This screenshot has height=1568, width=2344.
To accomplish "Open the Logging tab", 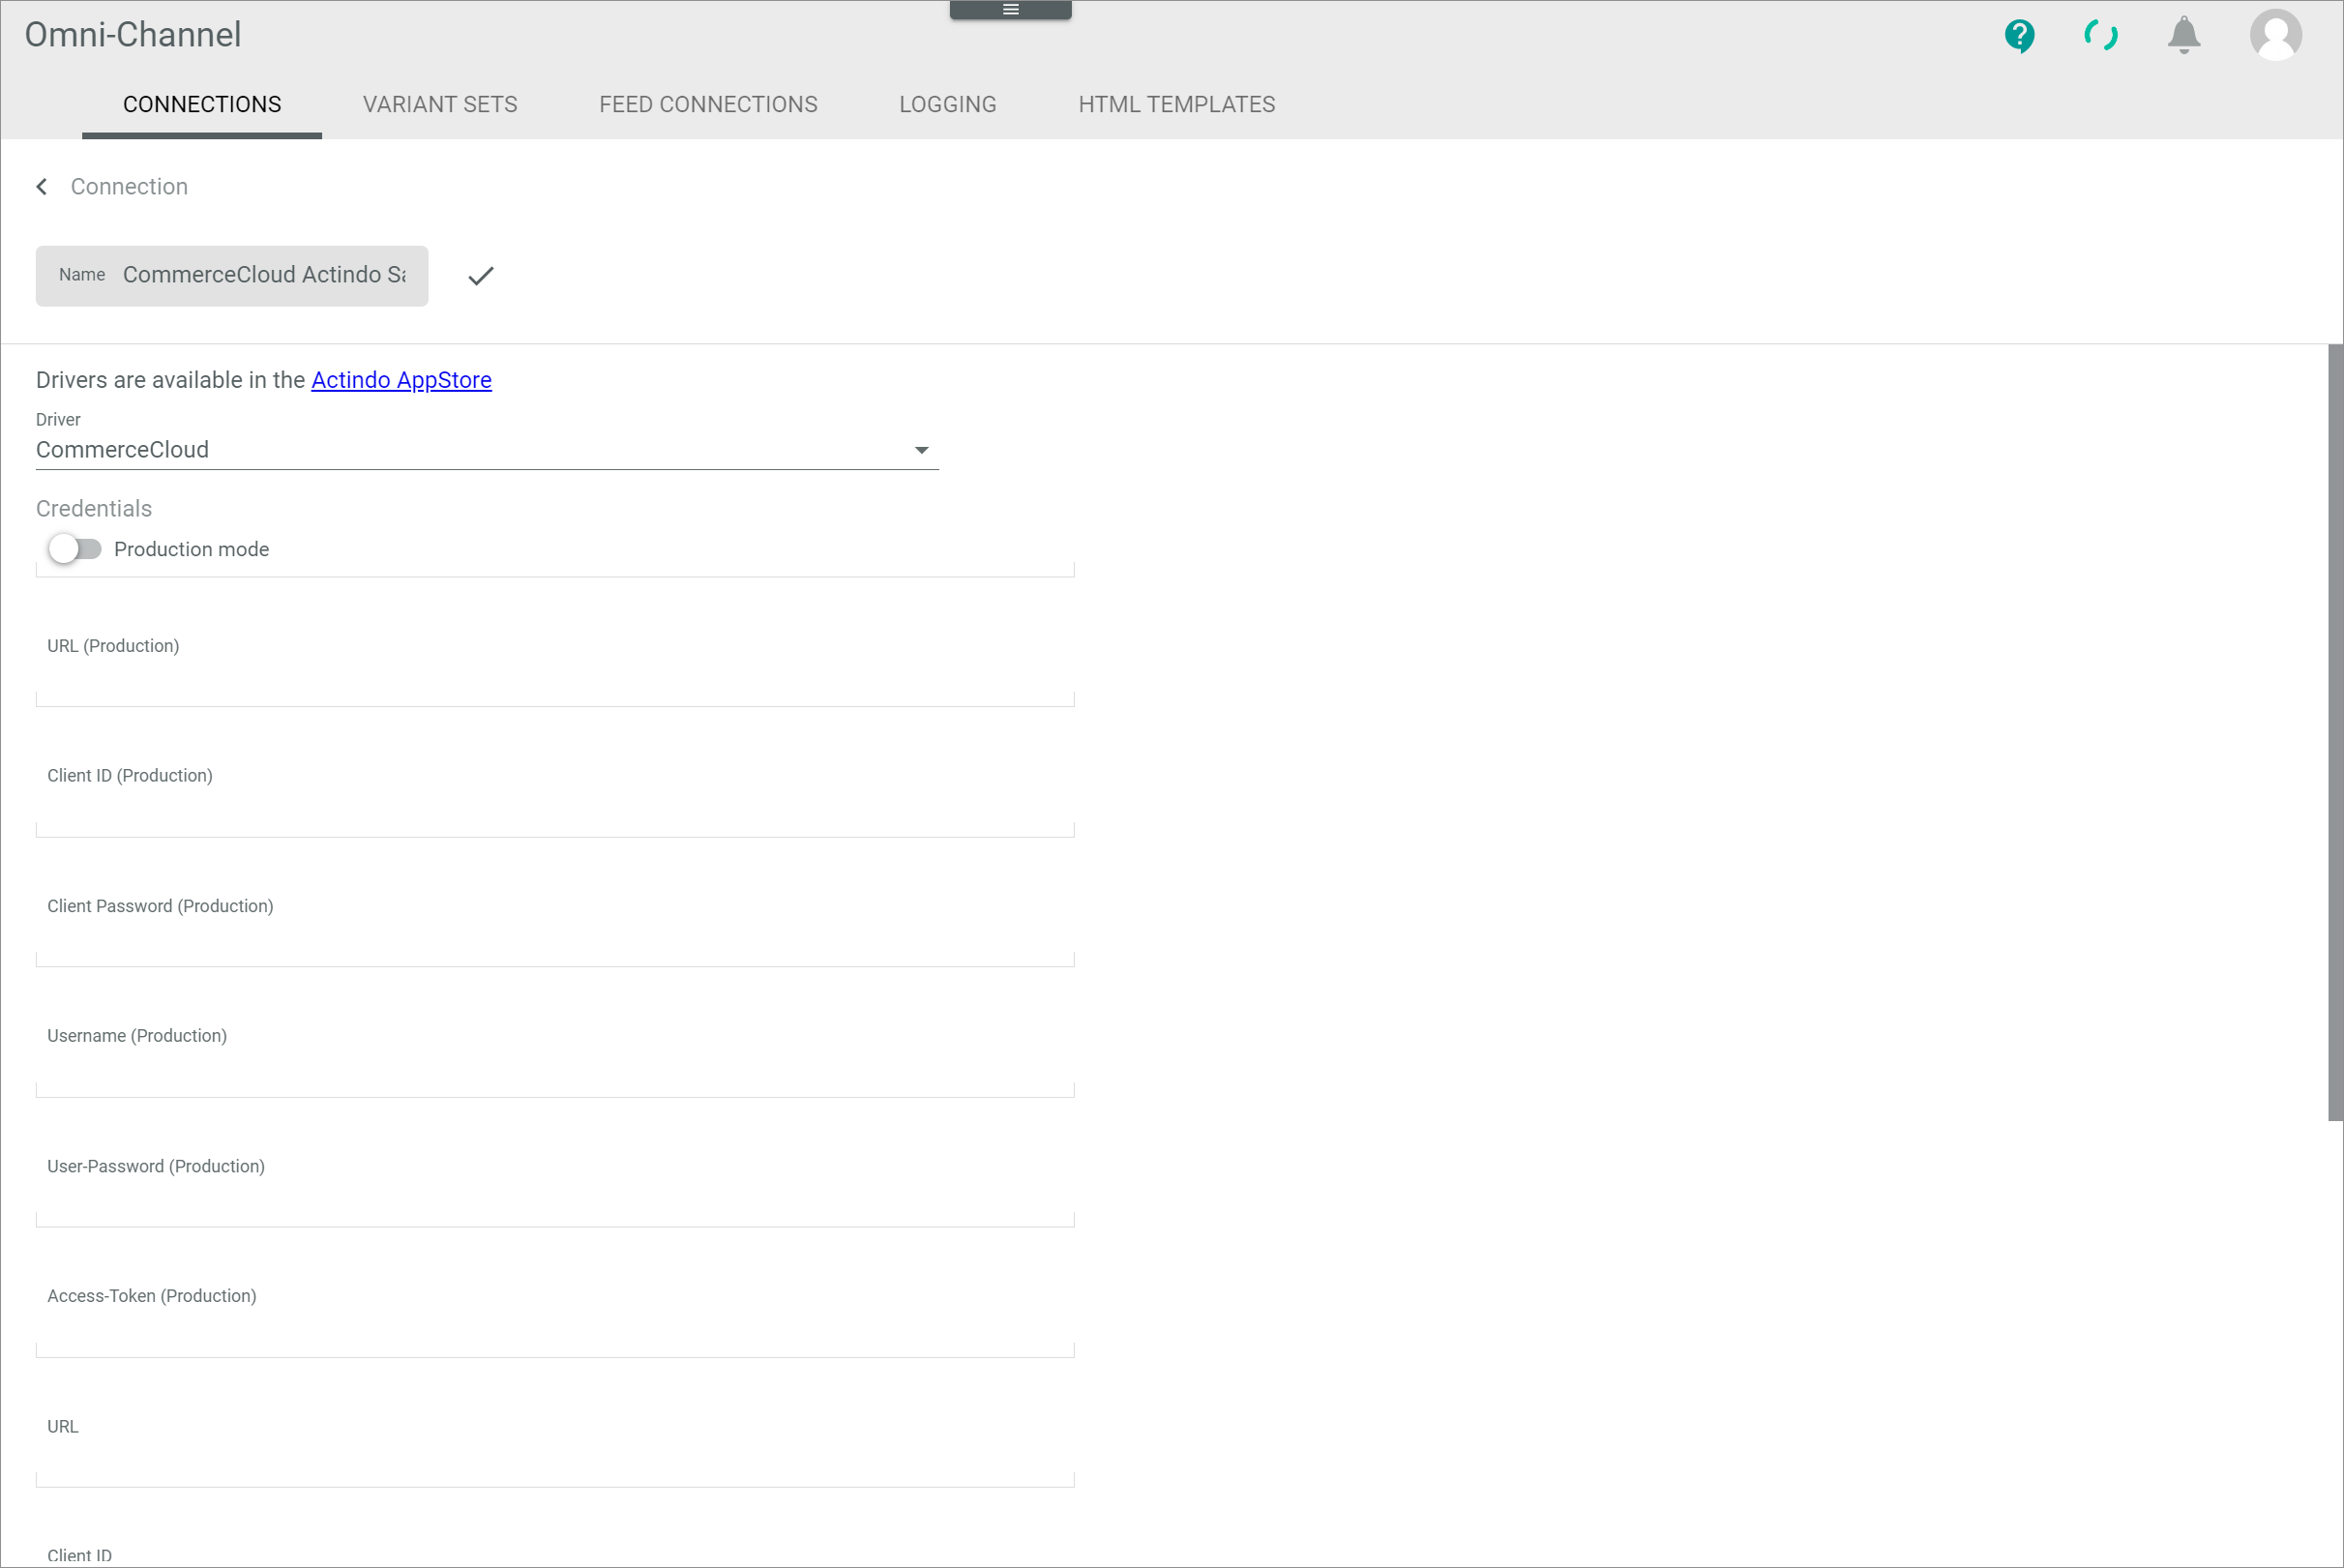I will [x=947, y=104].
